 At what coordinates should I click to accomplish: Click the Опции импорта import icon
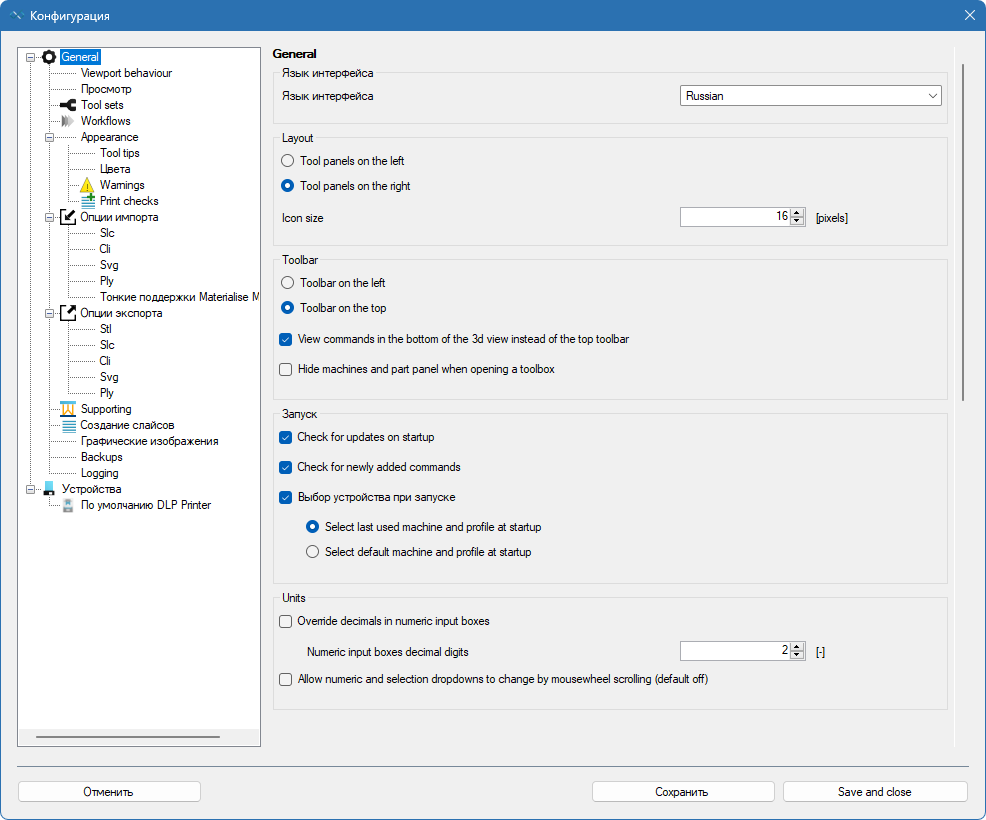68,217
